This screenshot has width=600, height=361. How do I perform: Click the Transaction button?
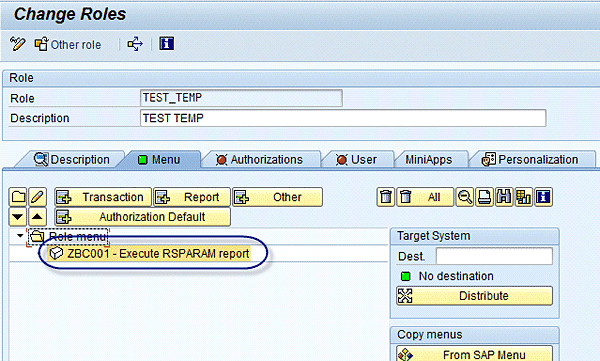(x=103, y=197)
